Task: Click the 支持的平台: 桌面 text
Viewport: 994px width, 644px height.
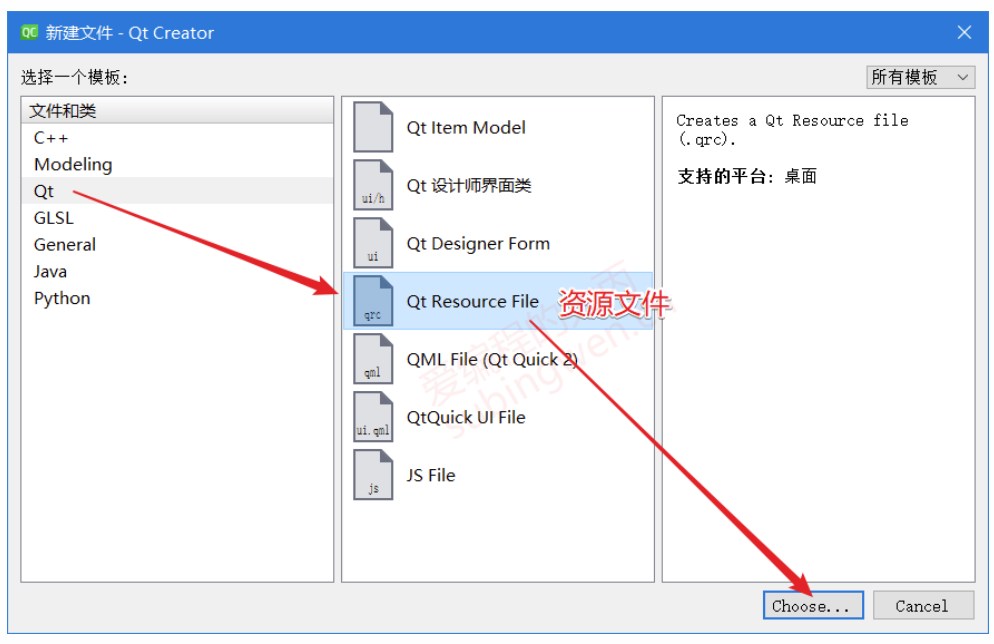Action: (x=747, y=176)
